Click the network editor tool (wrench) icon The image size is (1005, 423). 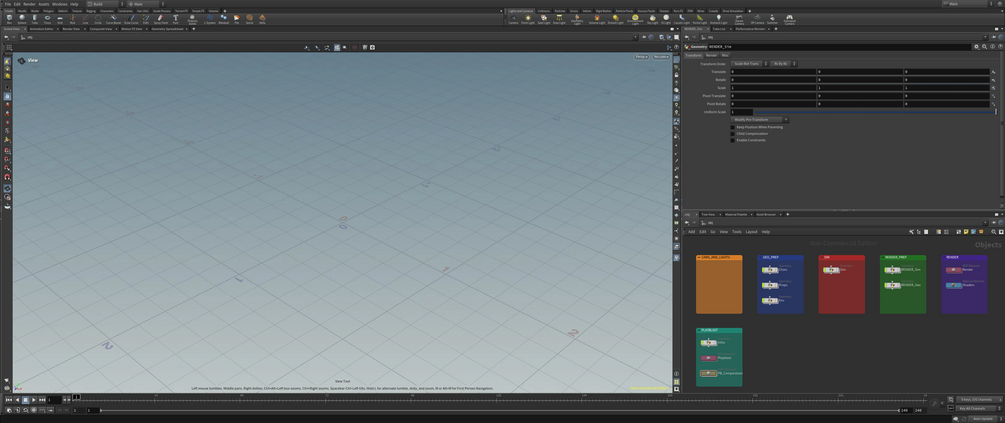coord(911,231)
